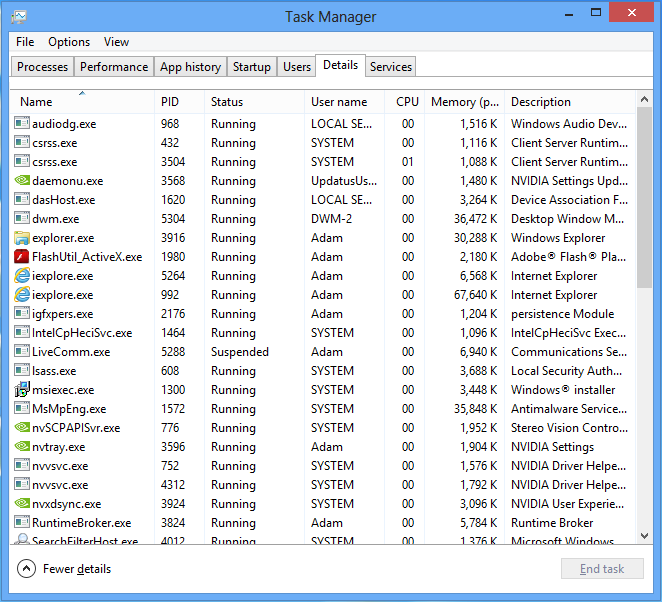Click the NVIDIA icon beside nvSCPAPISvr.exe
The height and width of the screenshot is (602, 662).
tap(22, 427)
